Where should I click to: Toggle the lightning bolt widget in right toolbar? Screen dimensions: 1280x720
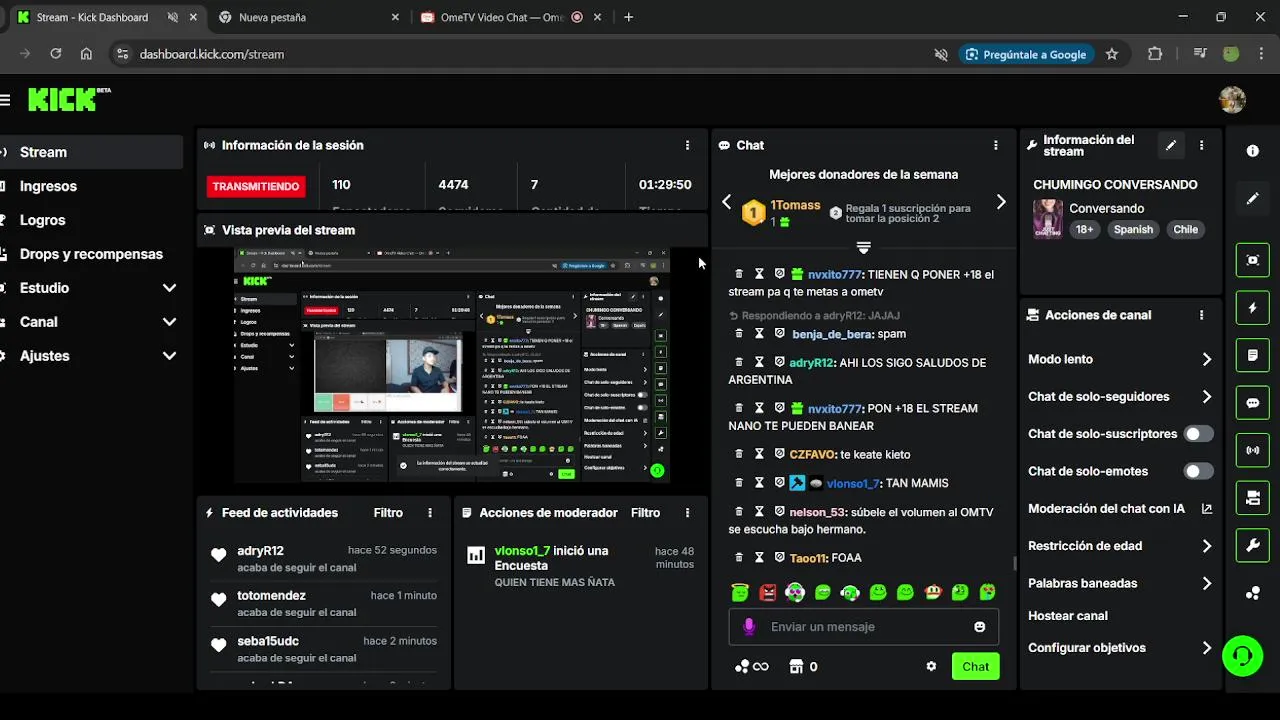[x=1253, y=308]
